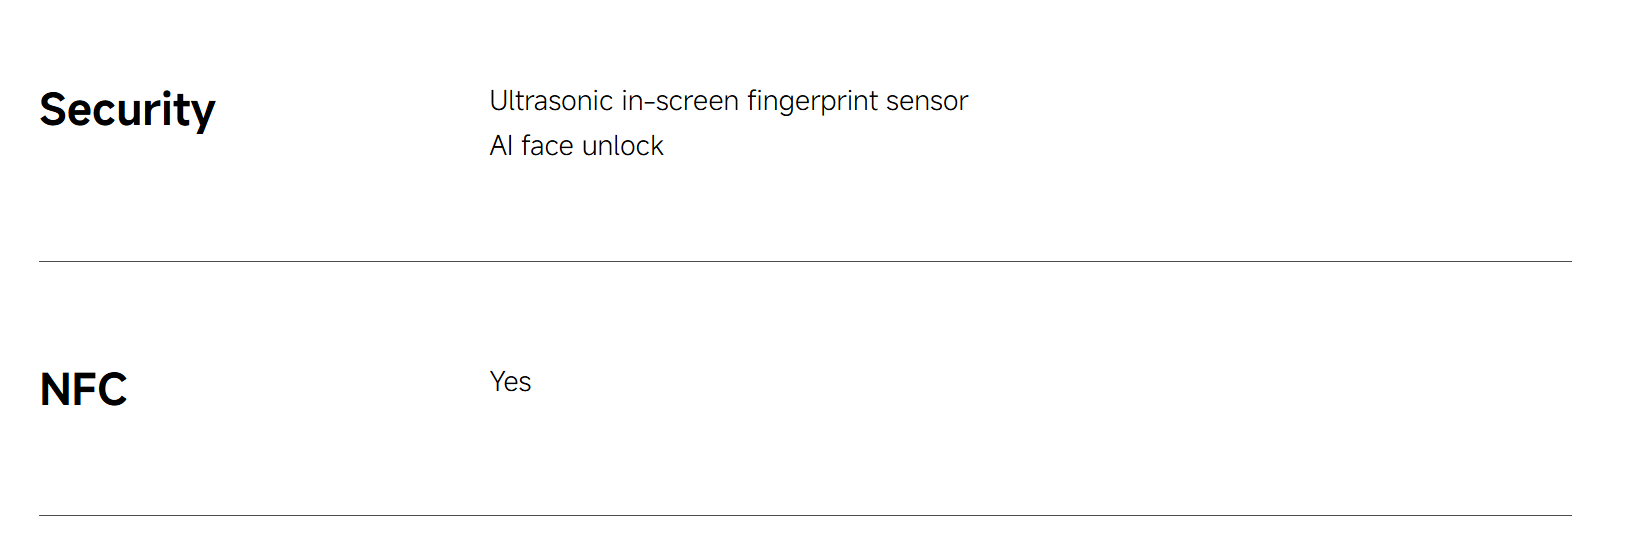
Task: Click the word face
Action: [547, 146]
